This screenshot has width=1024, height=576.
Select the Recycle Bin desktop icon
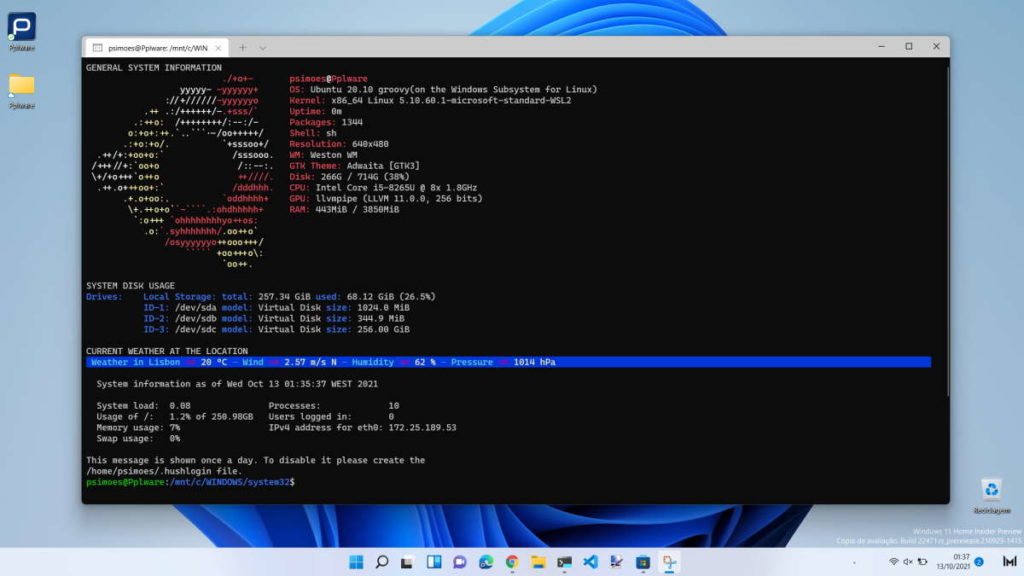point(991,496)
